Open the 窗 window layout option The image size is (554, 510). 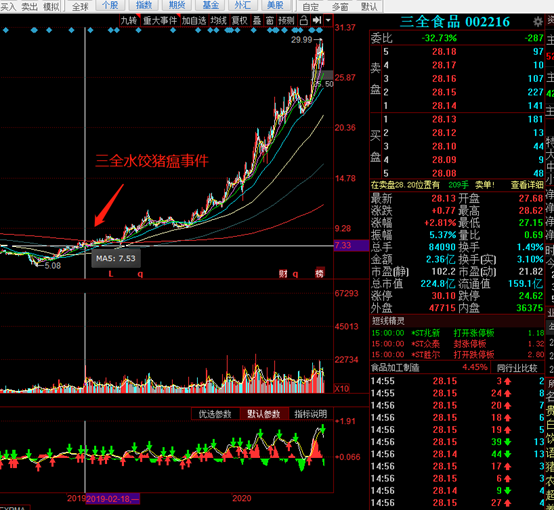coord(270,20)
